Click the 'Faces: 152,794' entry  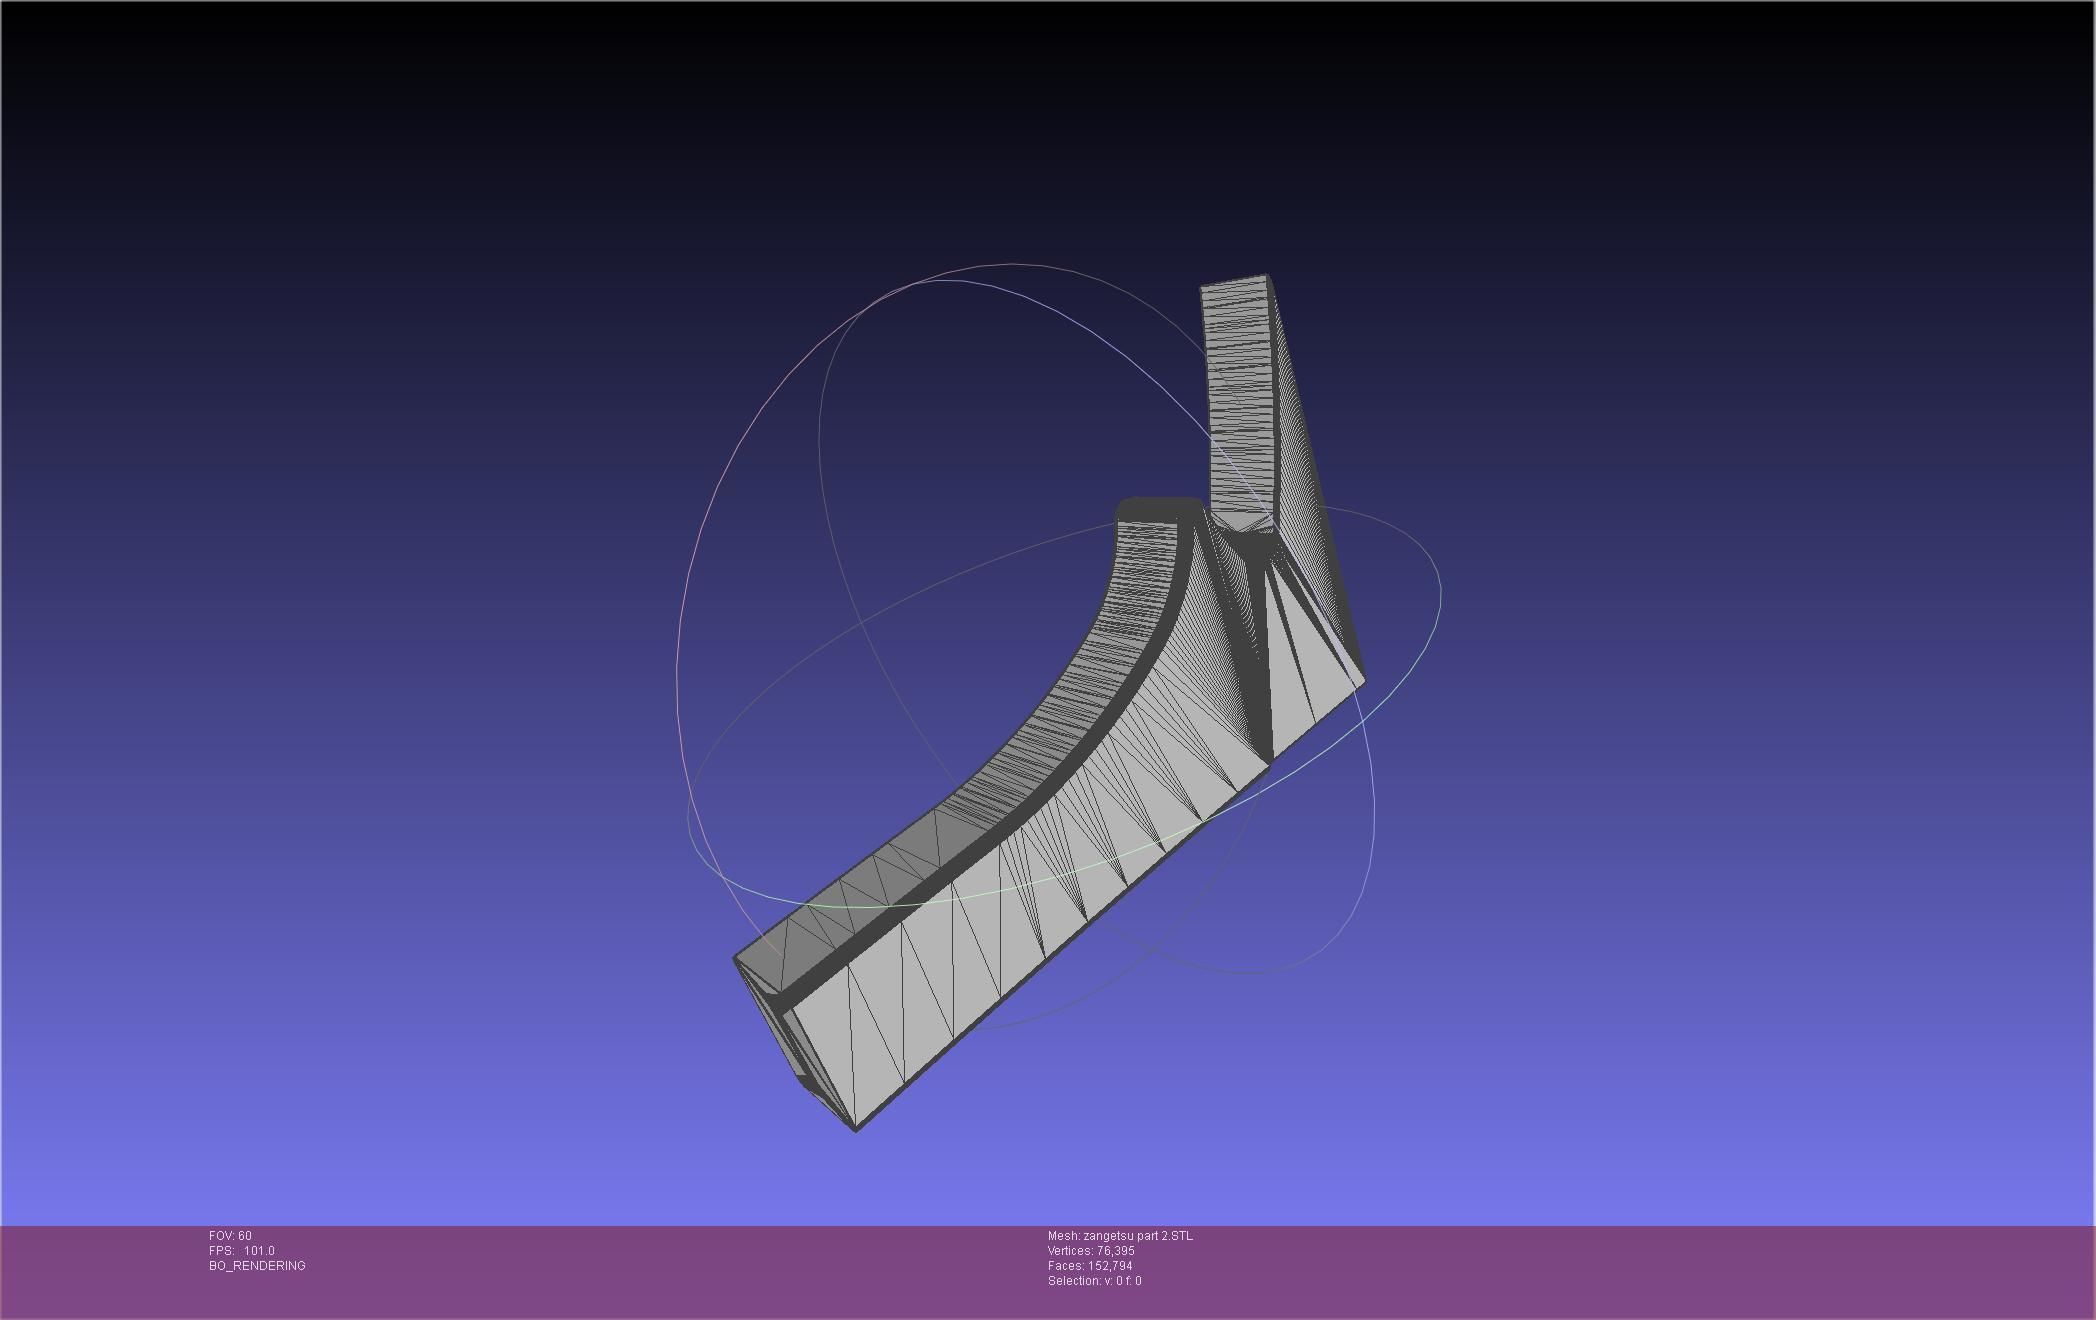(x=1090, y=1266)
